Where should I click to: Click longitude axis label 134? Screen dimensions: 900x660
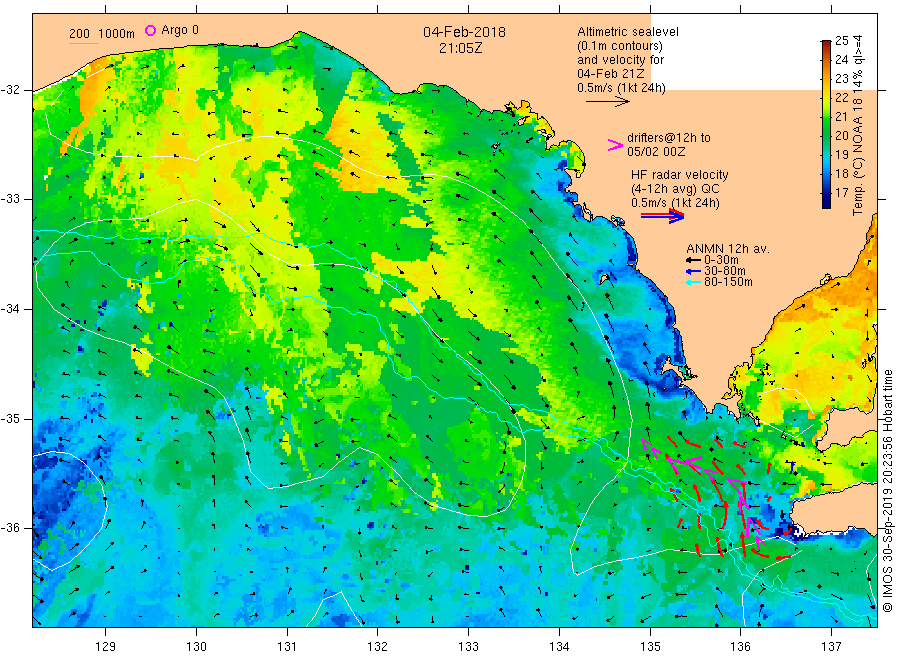click(x=559, y=647)
